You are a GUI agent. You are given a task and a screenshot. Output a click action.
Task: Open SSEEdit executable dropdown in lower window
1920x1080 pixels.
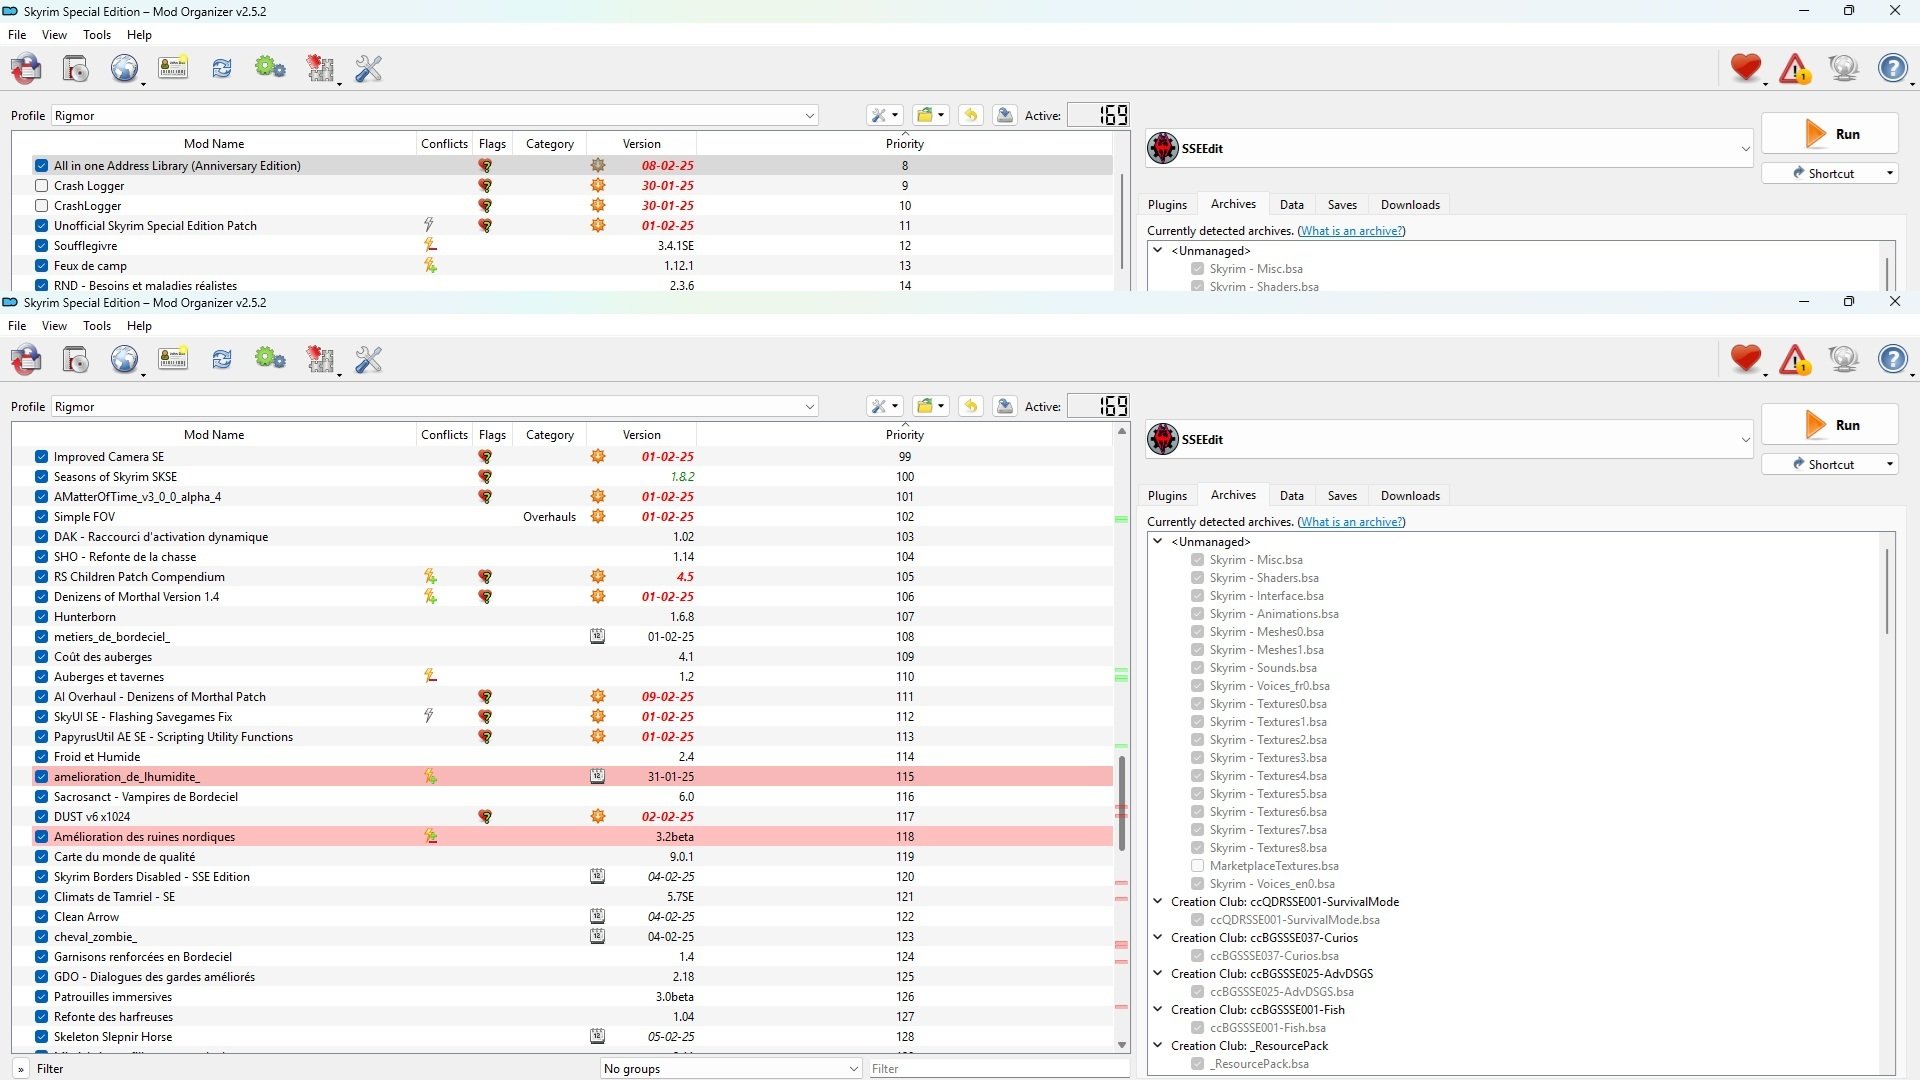[x=1450, y=439]
